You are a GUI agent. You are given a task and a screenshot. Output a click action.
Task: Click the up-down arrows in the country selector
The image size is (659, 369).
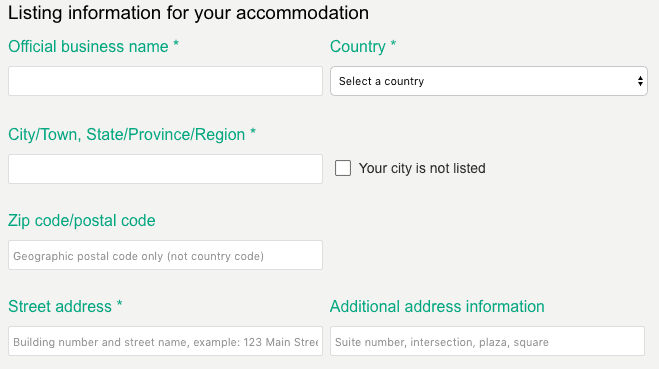pyautogui.click(x=640, y=81)
